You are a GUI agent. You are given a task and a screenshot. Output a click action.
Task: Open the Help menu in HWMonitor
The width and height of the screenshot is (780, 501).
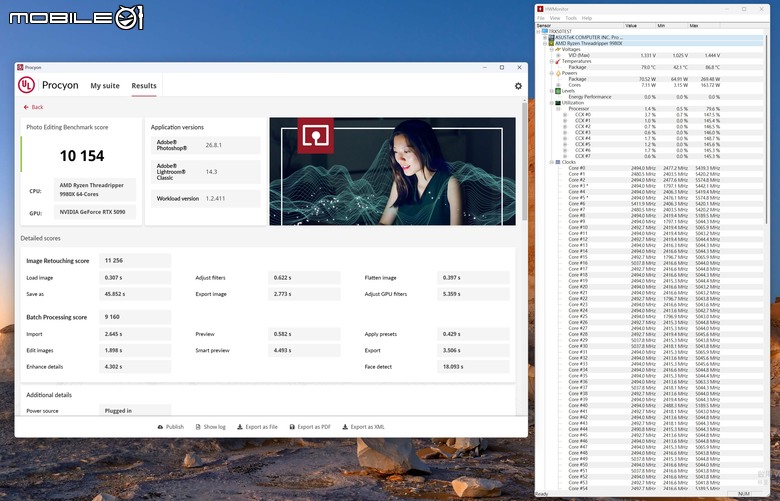(587, 18)
